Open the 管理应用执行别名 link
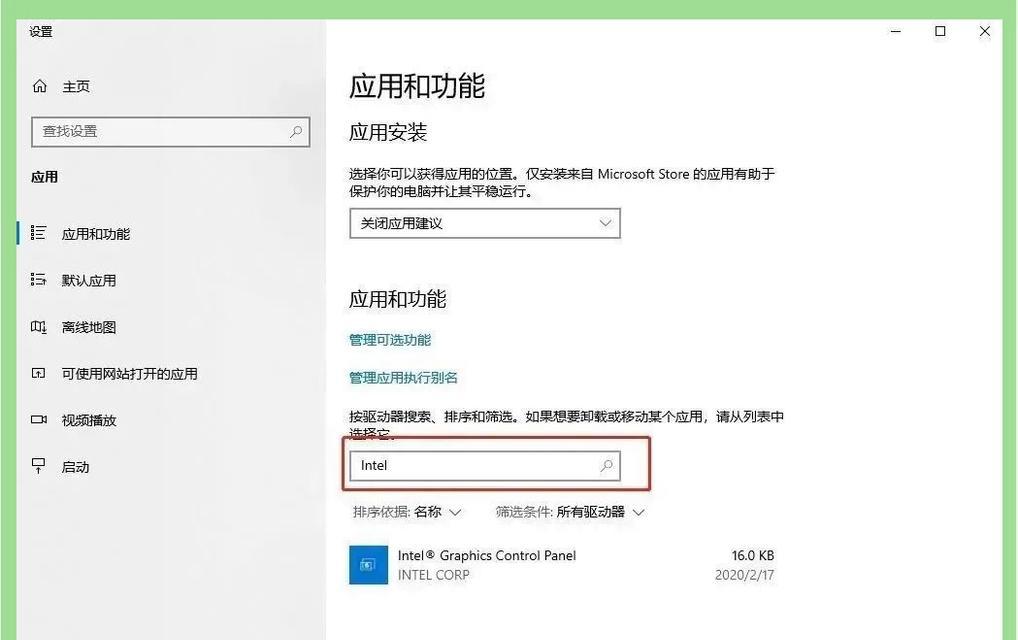 403,378
